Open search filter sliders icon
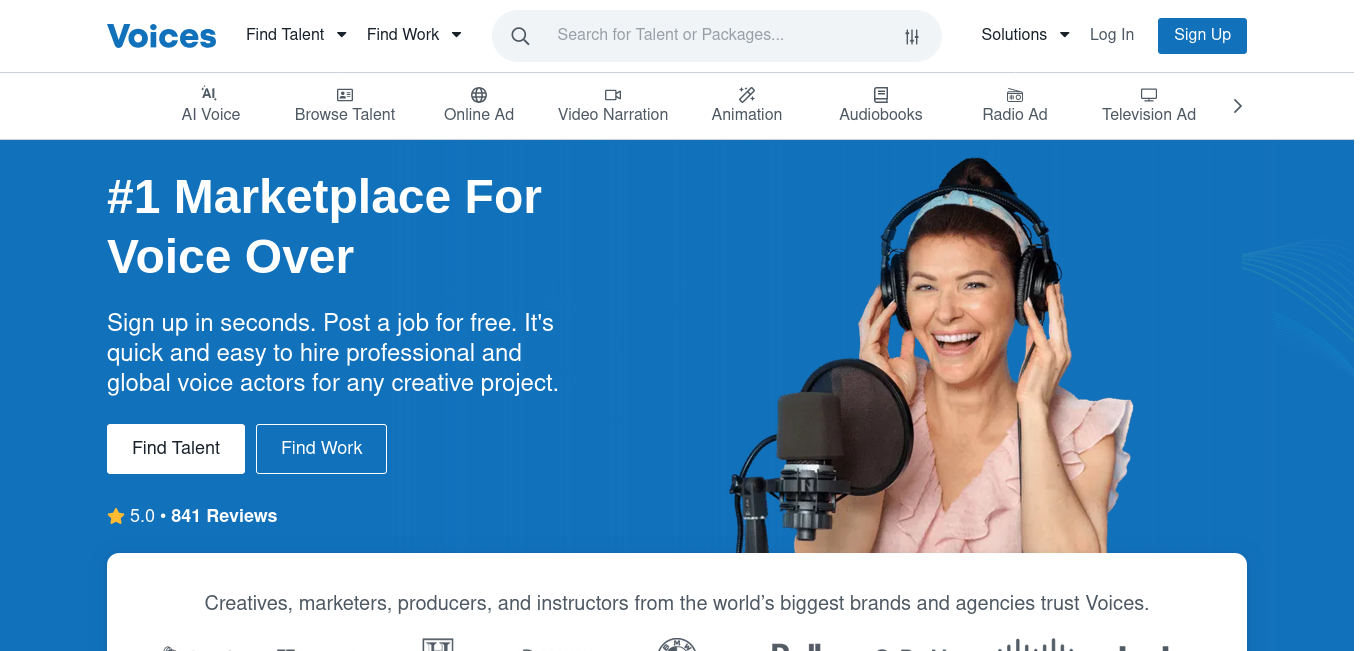1366x651 pixels. click(912, 36)
